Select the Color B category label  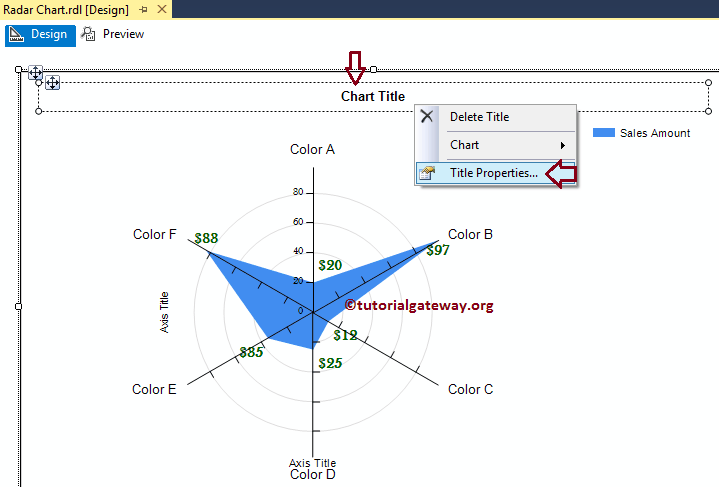pyautogui.click(x=470, y=234)
